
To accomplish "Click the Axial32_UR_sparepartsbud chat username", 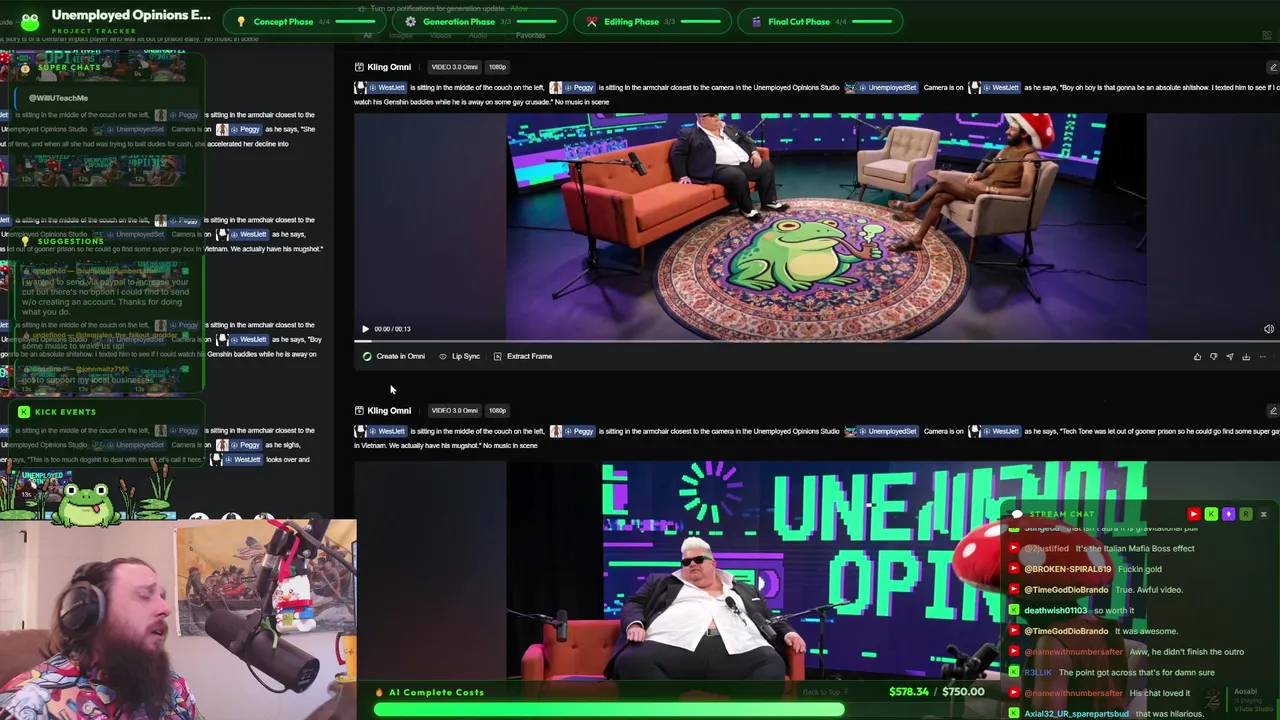I will pyautogui.click(x=1076, y=713).
